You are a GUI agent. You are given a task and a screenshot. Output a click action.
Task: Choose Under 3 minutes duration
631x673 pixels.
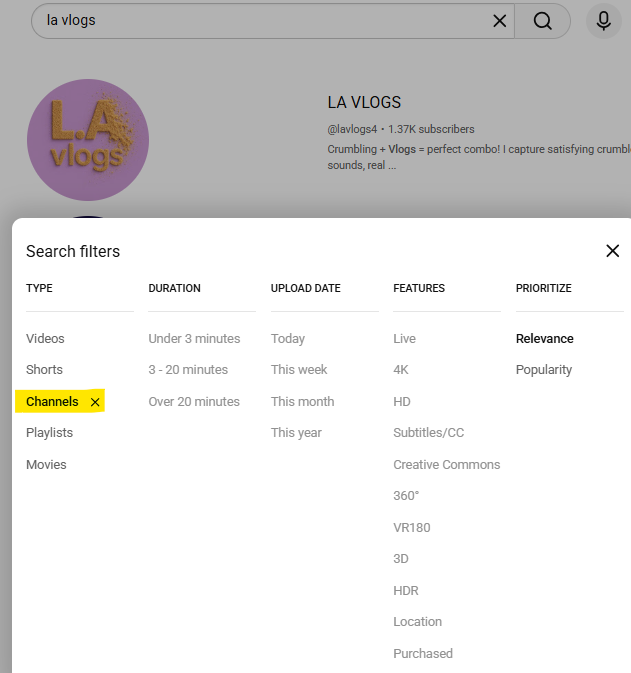[194, 339]
